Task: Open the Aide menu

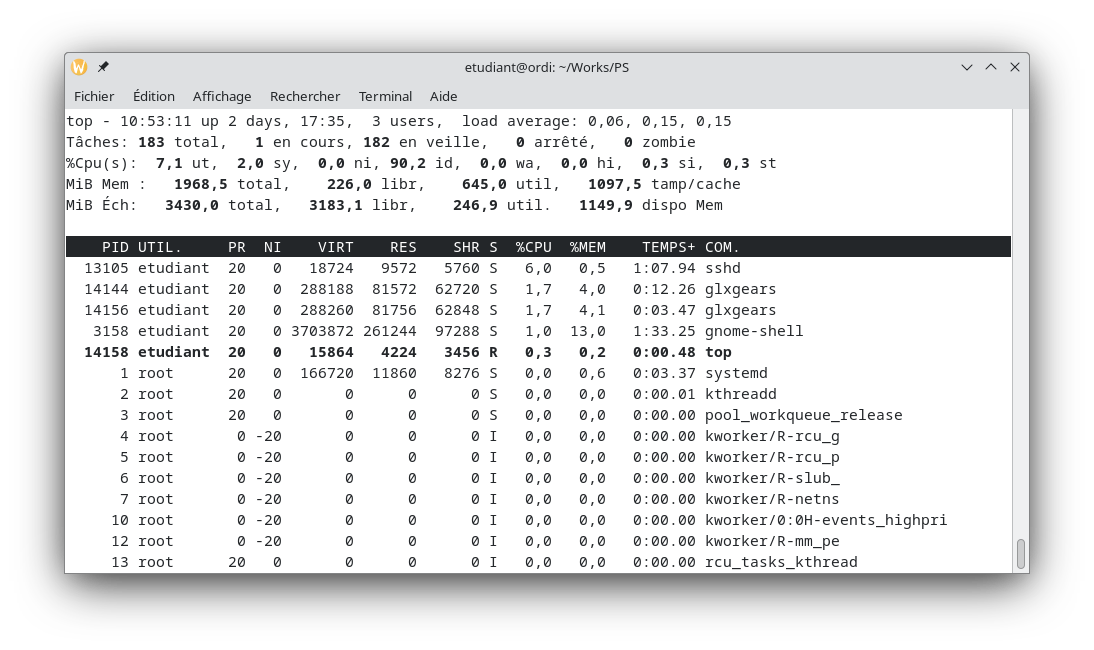Action: coord(443,96)
